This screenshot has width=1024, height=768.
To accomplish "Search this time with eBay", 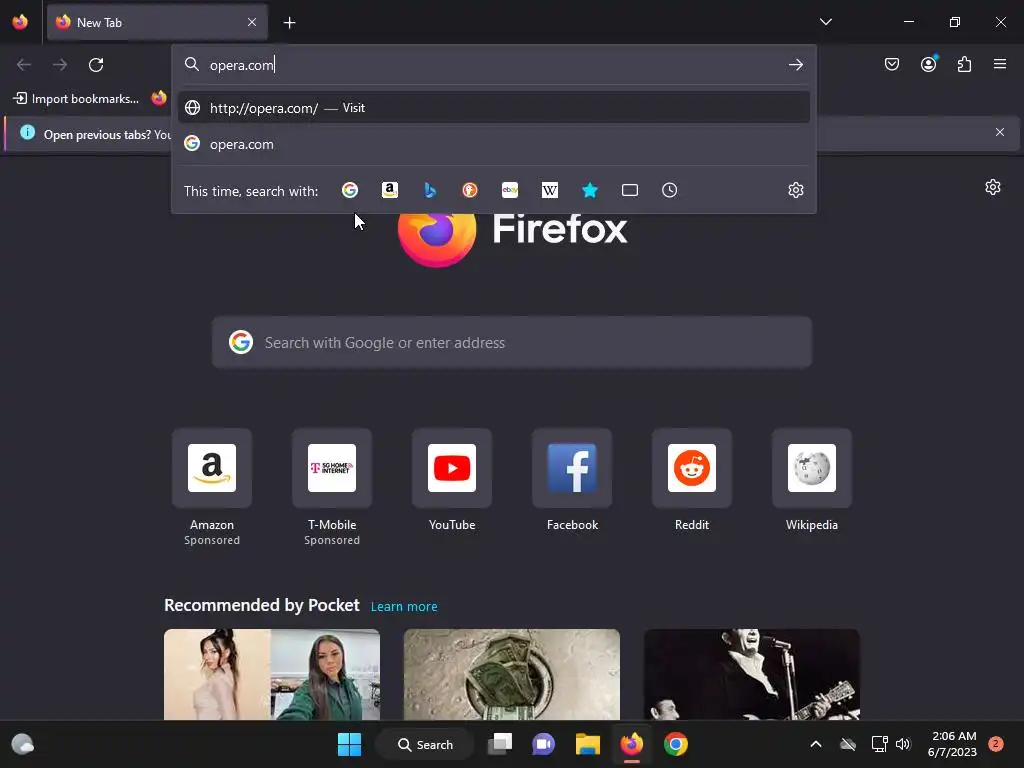I will 510,190.
